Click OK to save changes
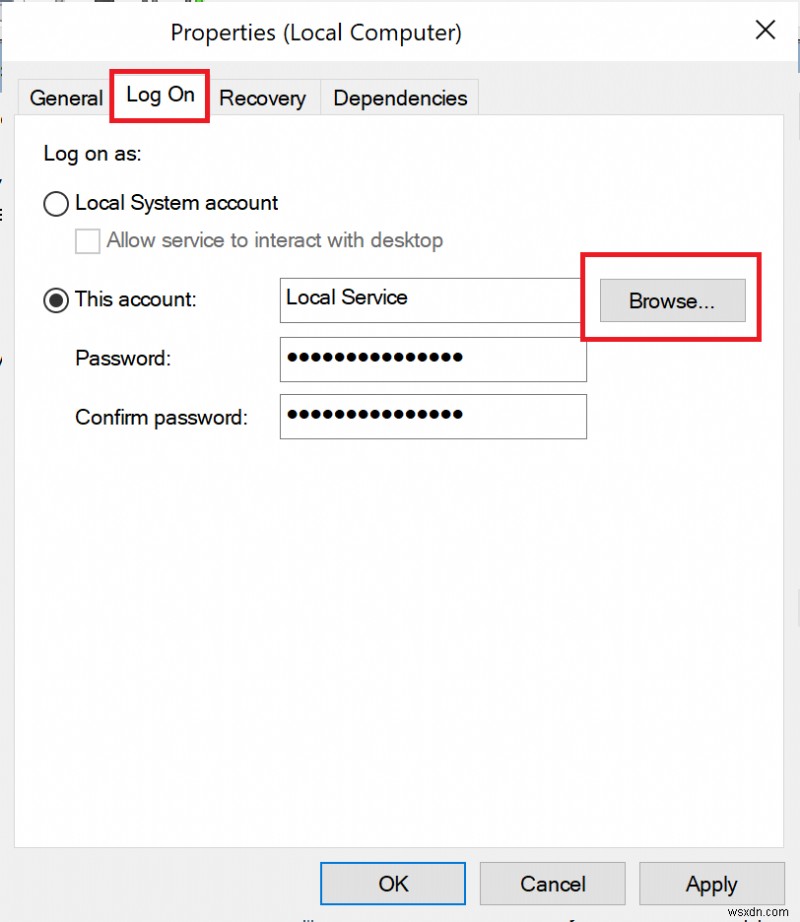The width and height of the screenshot is (800, 922). [x=392, y=884]
